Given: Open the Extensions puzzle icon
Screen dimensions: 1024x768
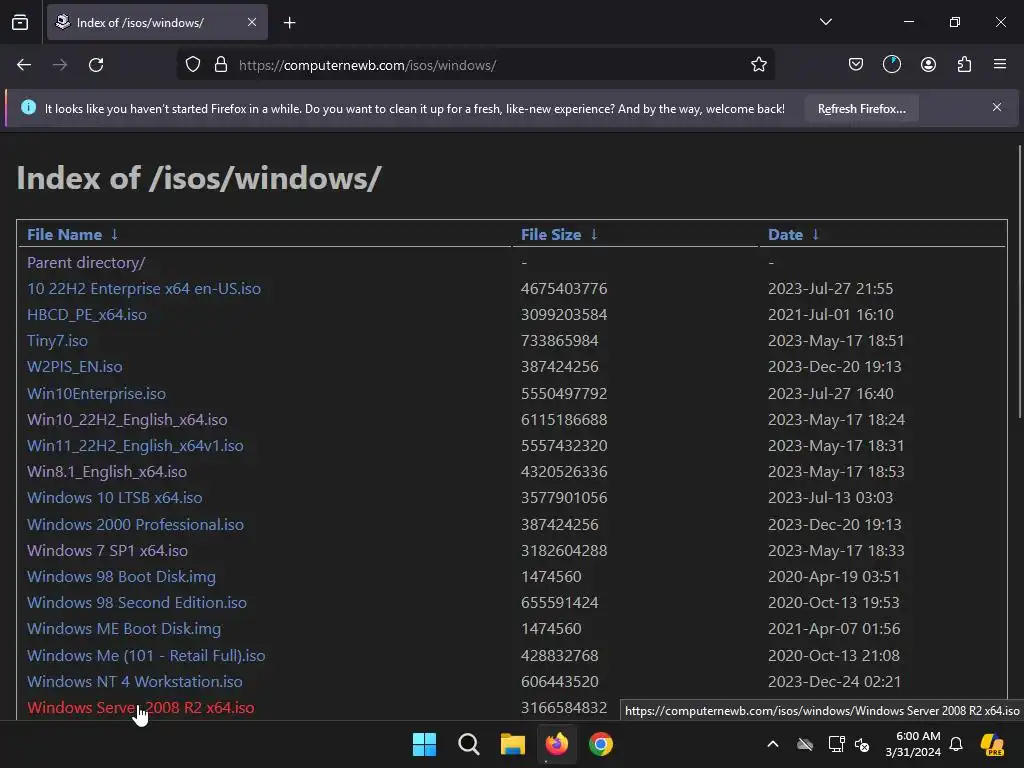Looking at the screenshot, I should [964, 65].
